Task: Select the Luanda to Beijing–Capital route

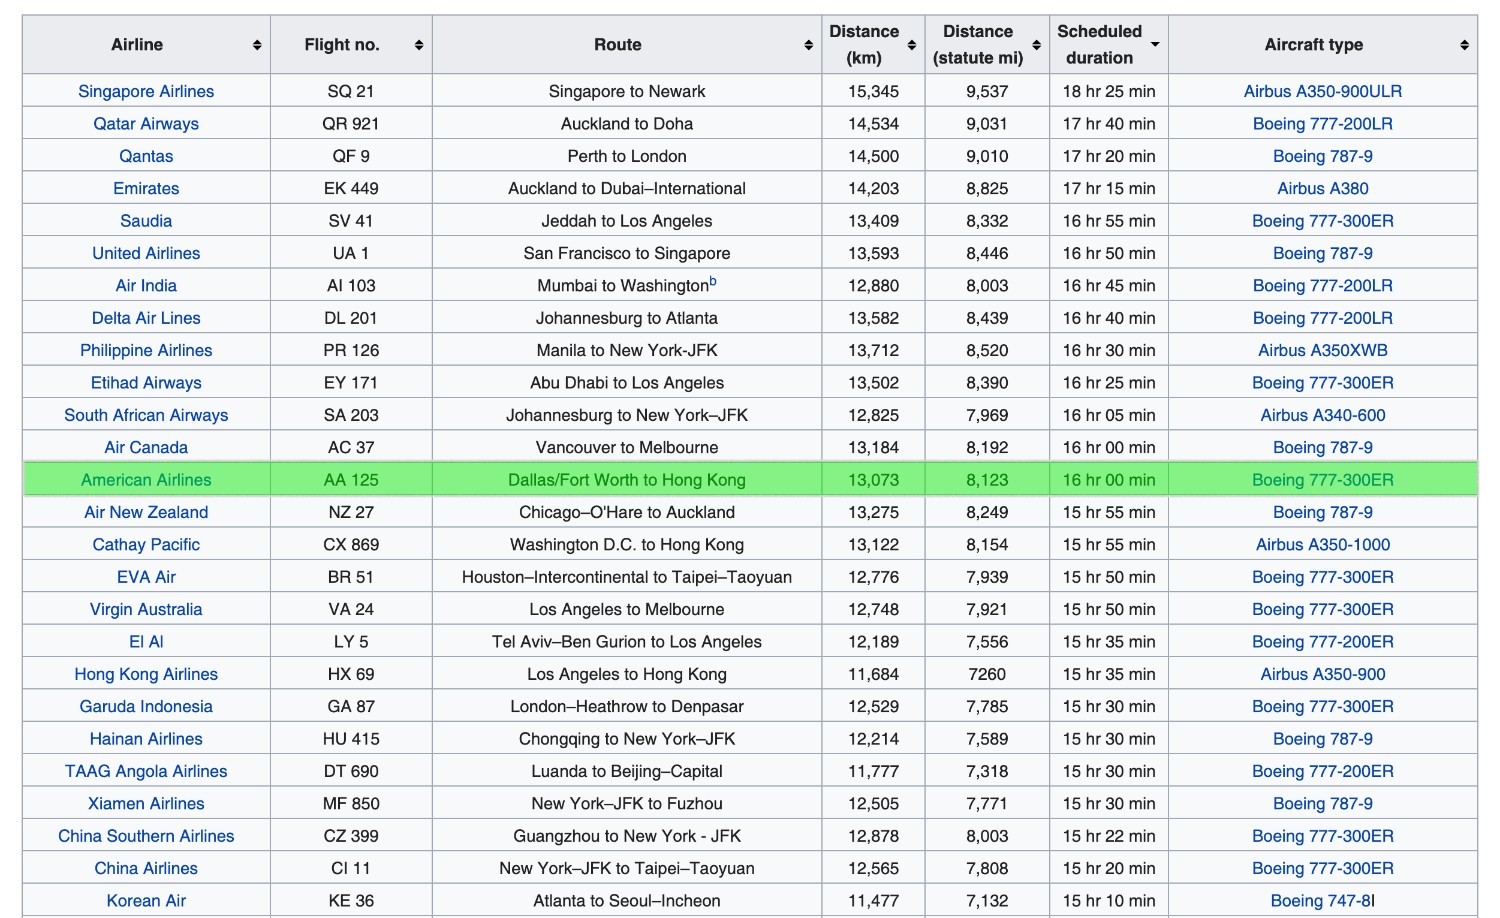Action: 627,771
